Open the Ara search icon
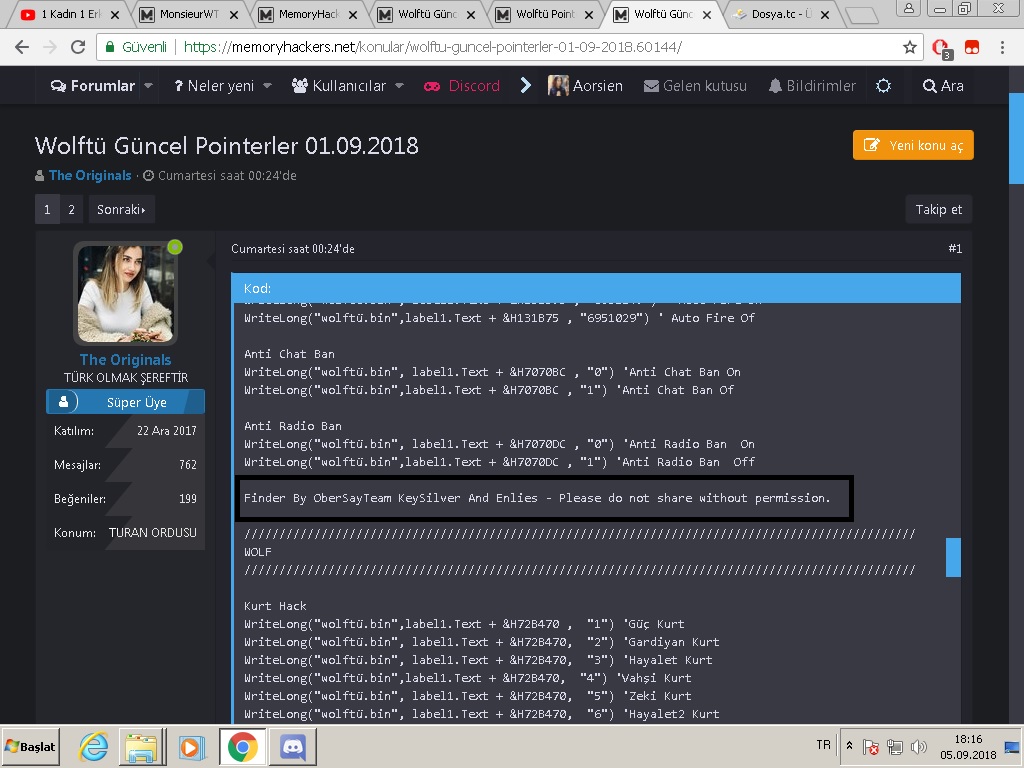The width and height of the screenshot is (1024, 768). point(942,86)
